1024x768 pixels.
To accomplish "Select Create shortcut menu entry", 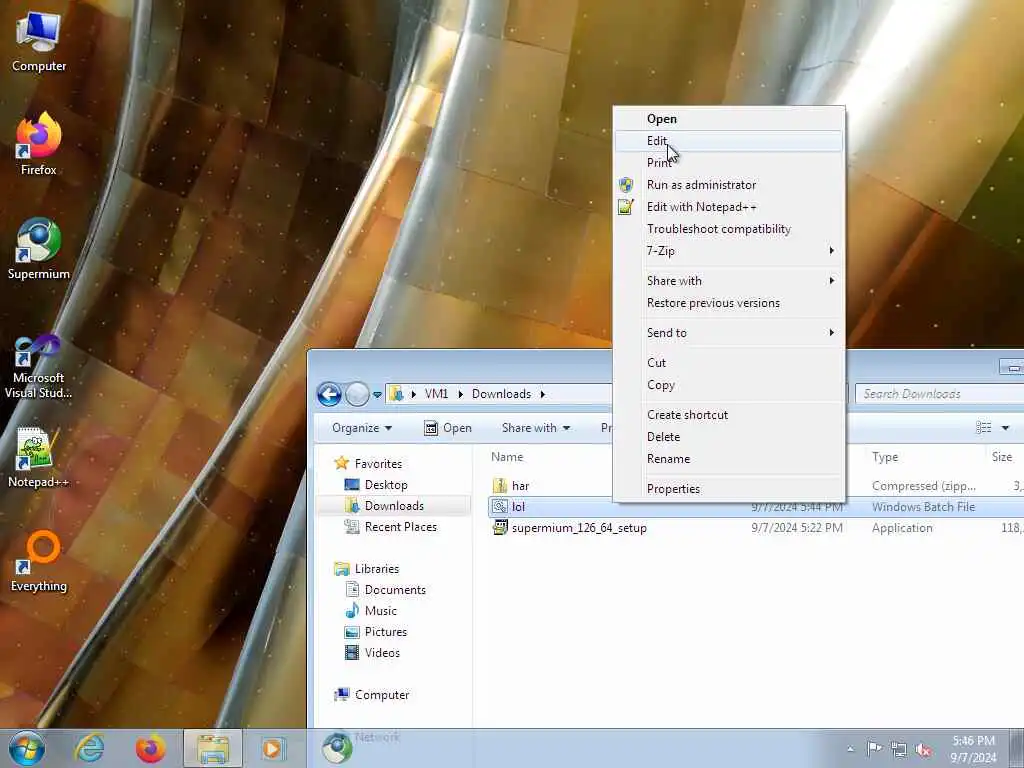I will pos(728,415).
